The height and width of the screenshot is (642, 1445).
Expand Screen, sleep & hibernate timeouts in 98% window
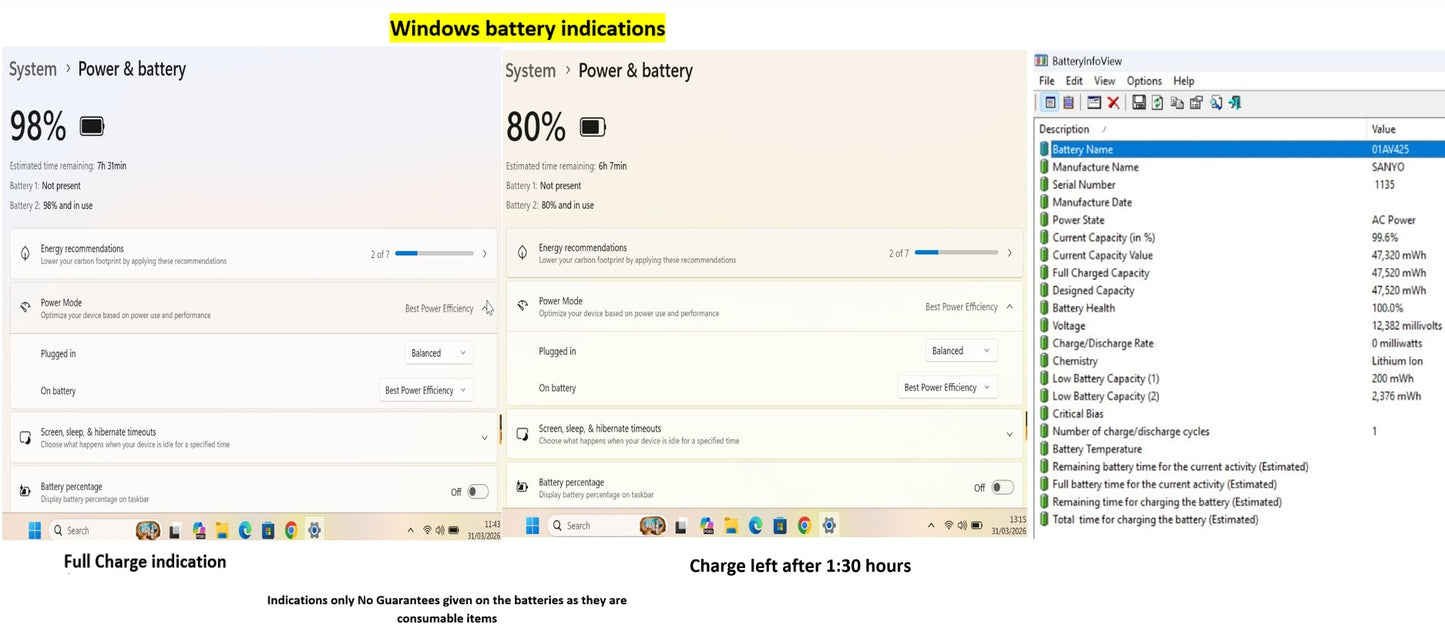point(254,437)
